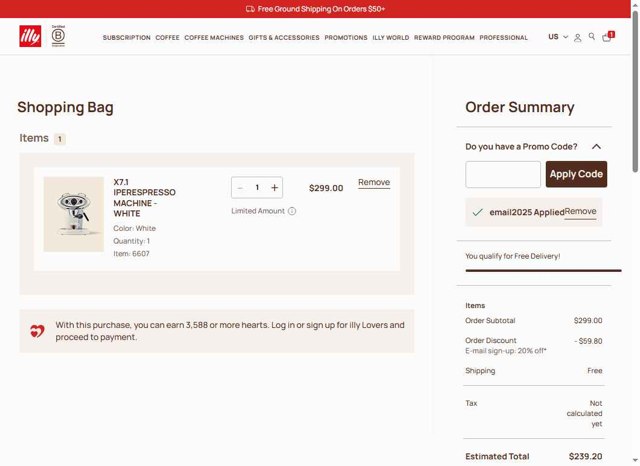This screenshot has height=466, width=640.
Task: Click the Color: White text
Action: (x=134, y=229)
